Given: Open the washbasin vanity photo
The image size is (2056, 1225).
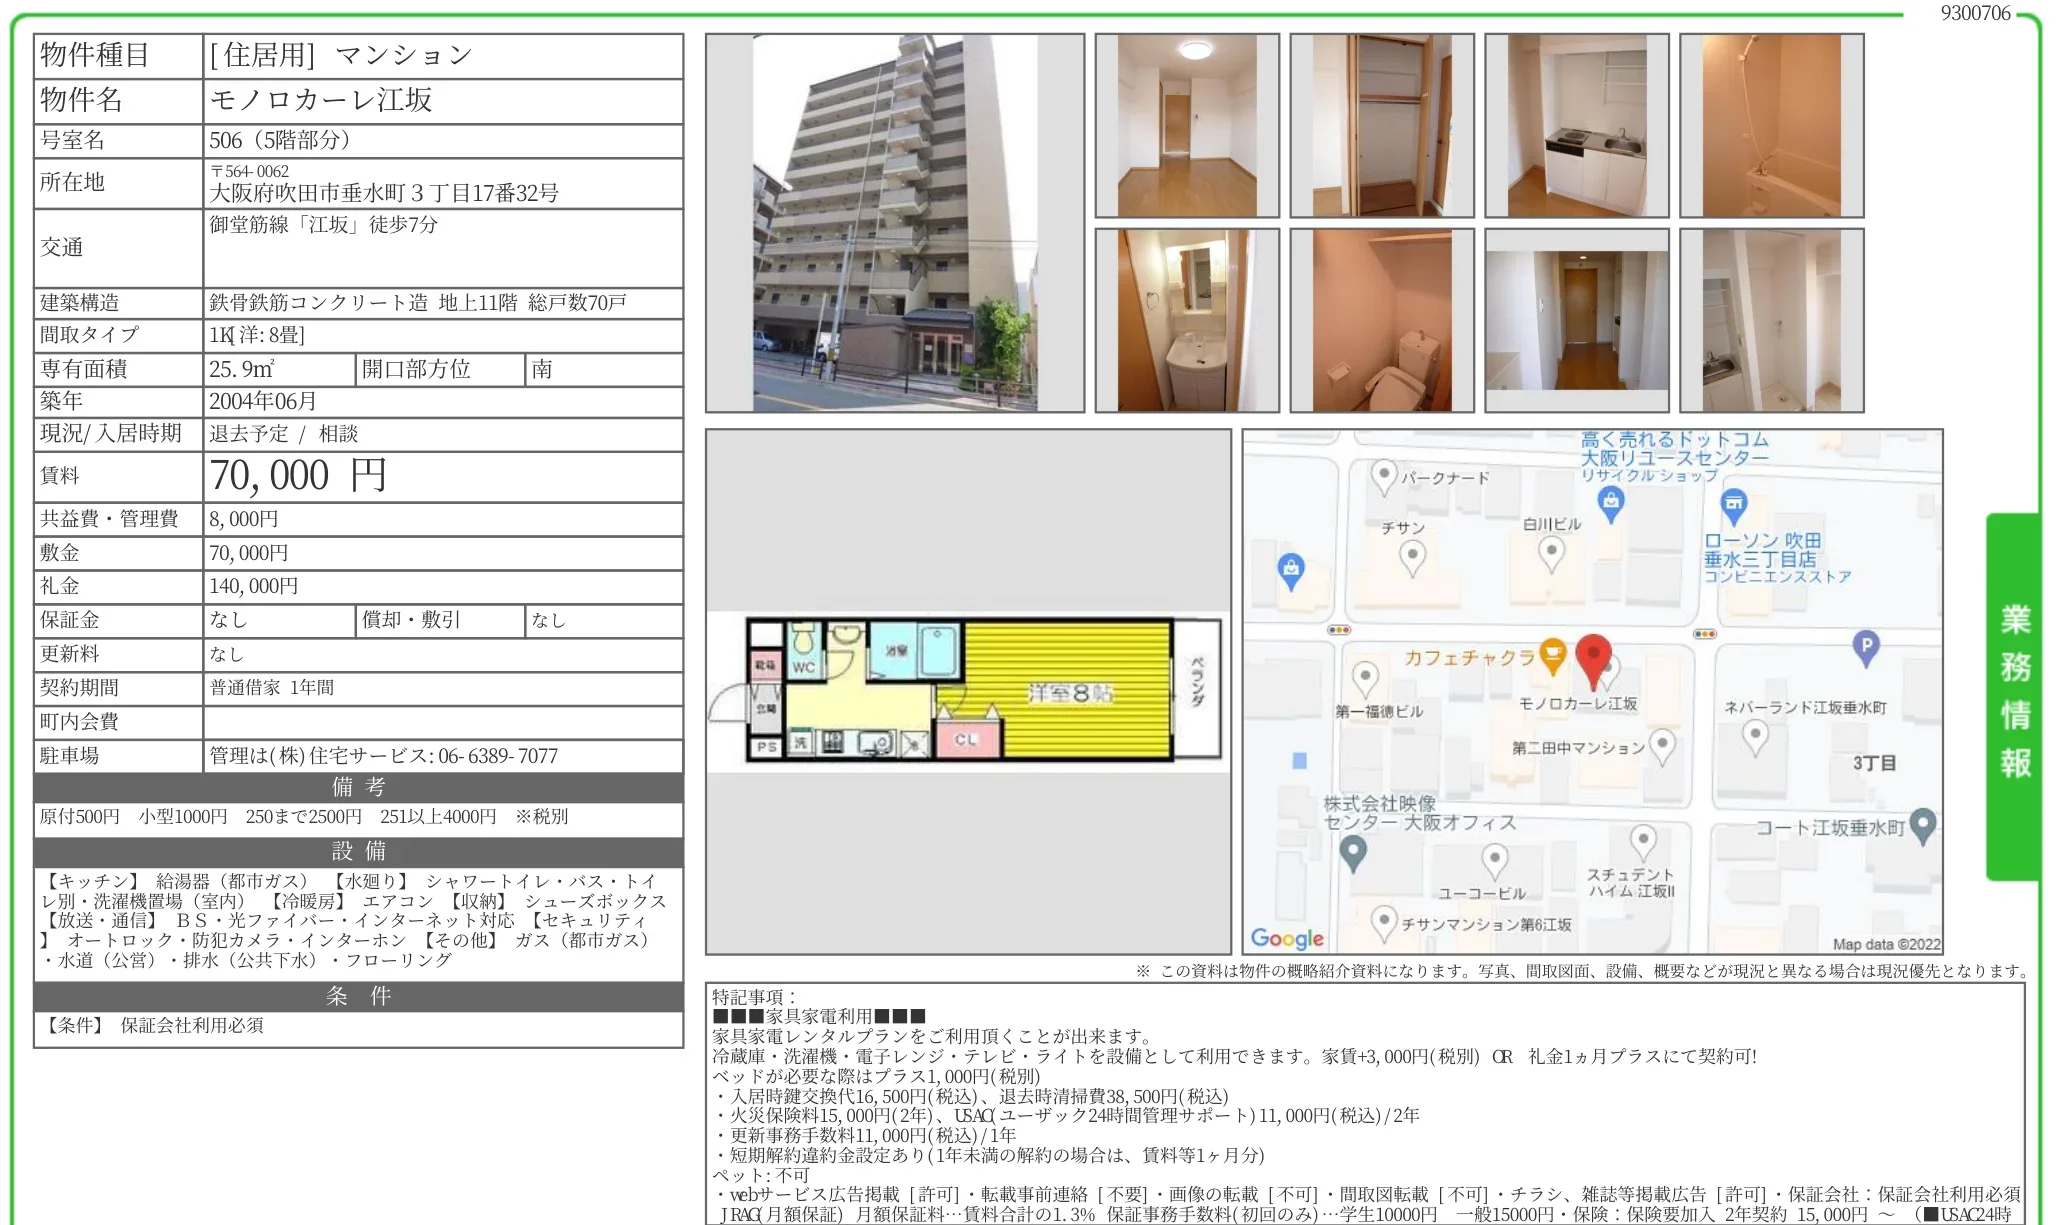Looking at the screenshot, I should 1186,320.
